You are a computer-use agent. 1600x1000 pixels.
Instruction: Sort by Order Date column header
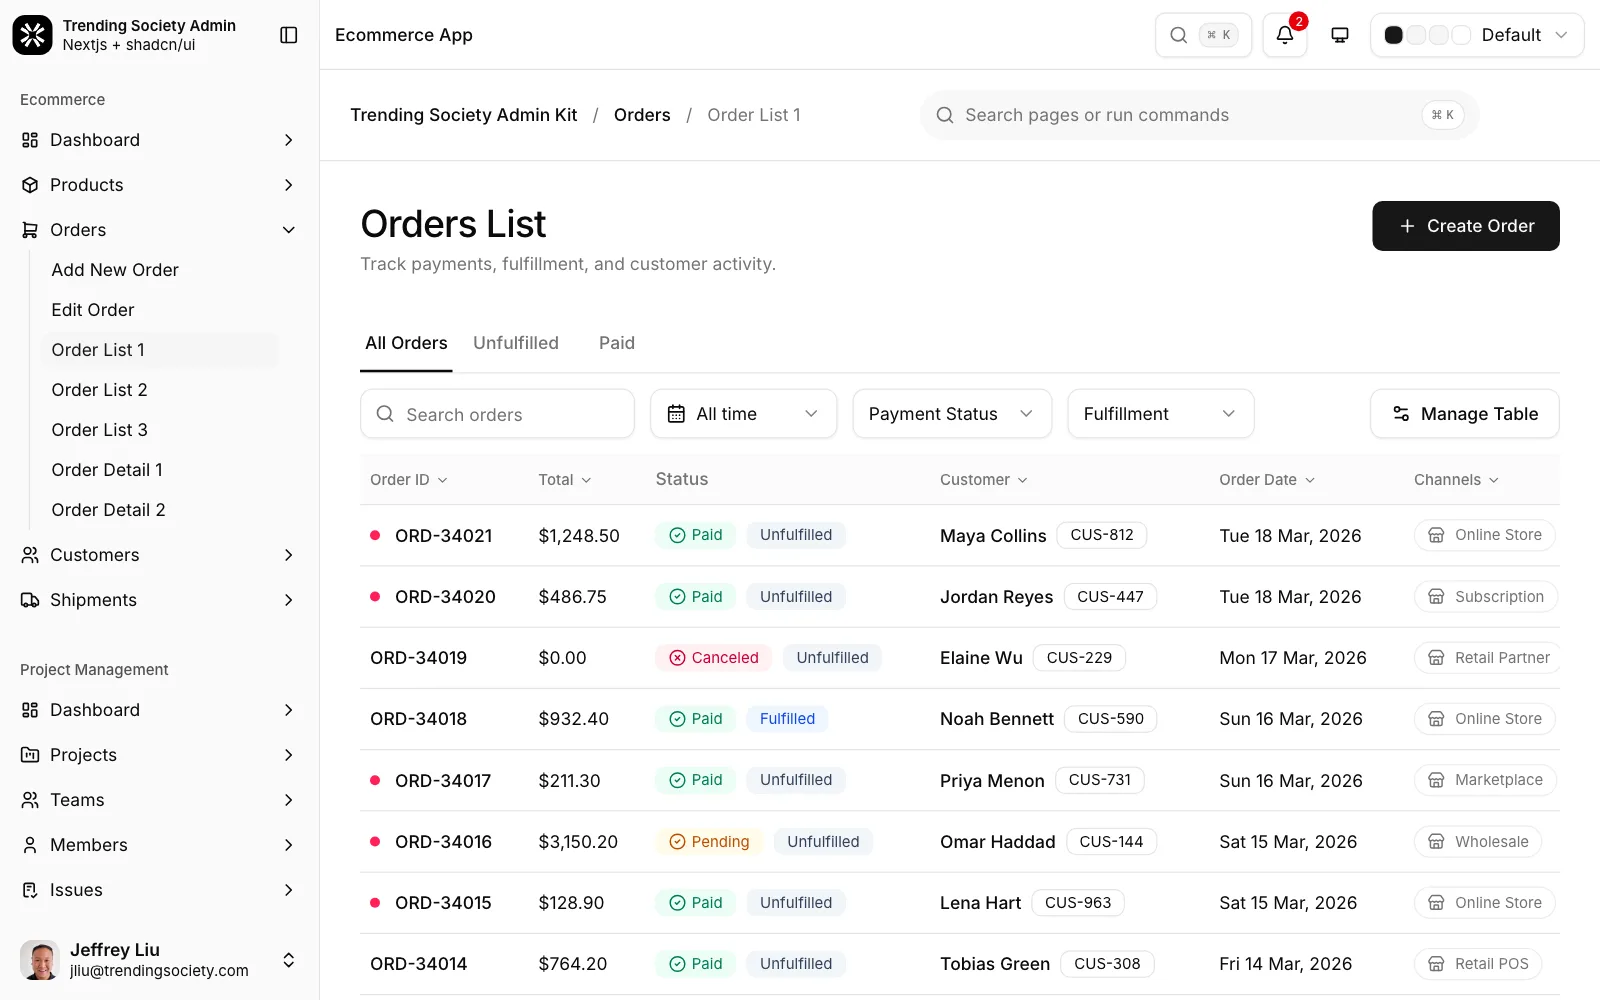pyautogui.click(x=1267, y=480)
